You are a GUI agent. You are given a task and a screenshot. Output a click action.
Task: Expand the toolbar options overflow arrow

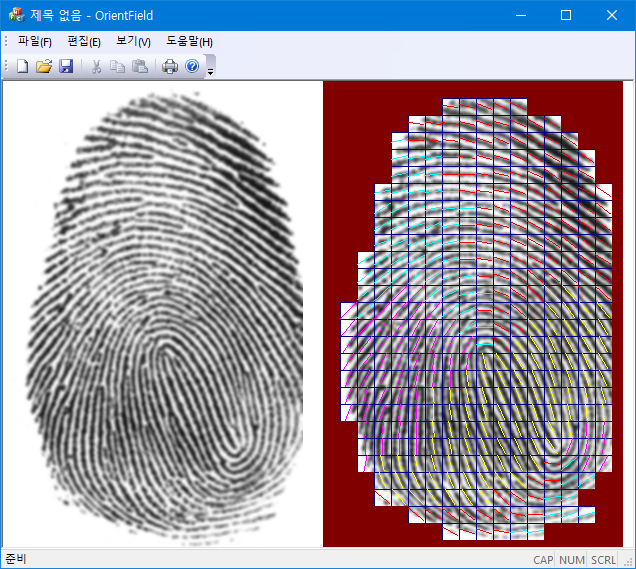(x=211, y=67)
